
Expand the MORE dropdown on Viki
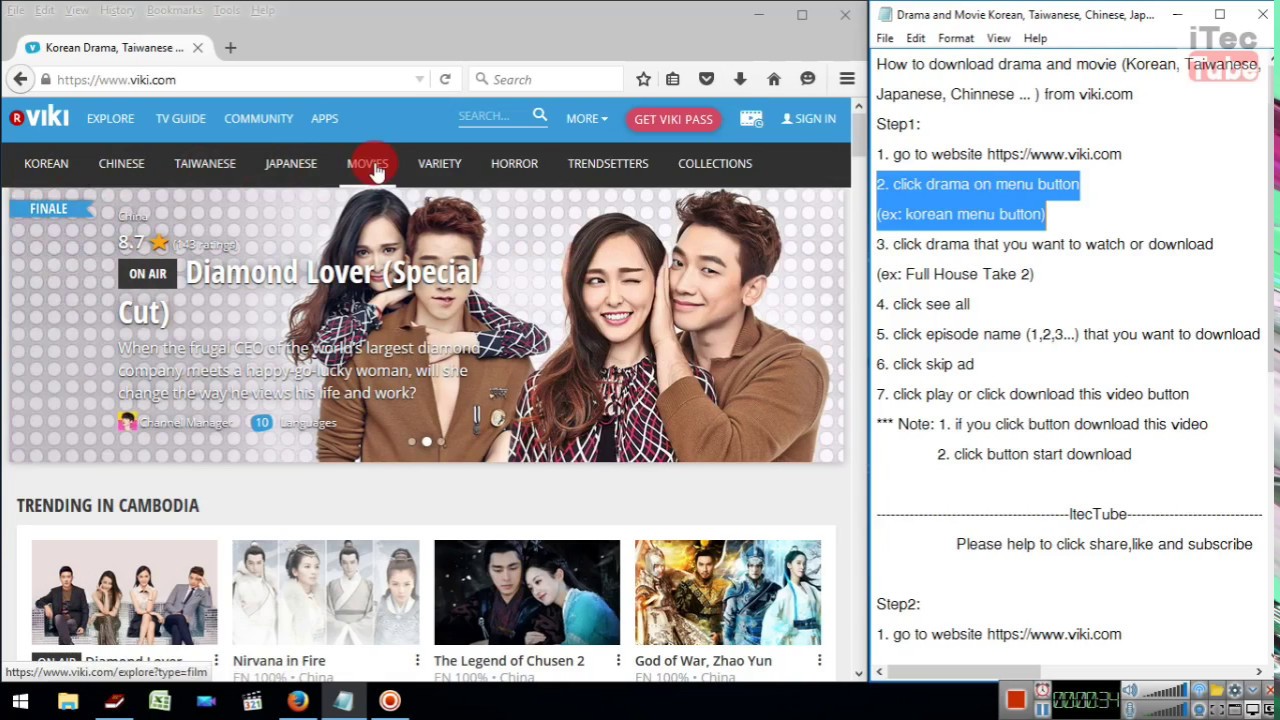pos(587,118)
